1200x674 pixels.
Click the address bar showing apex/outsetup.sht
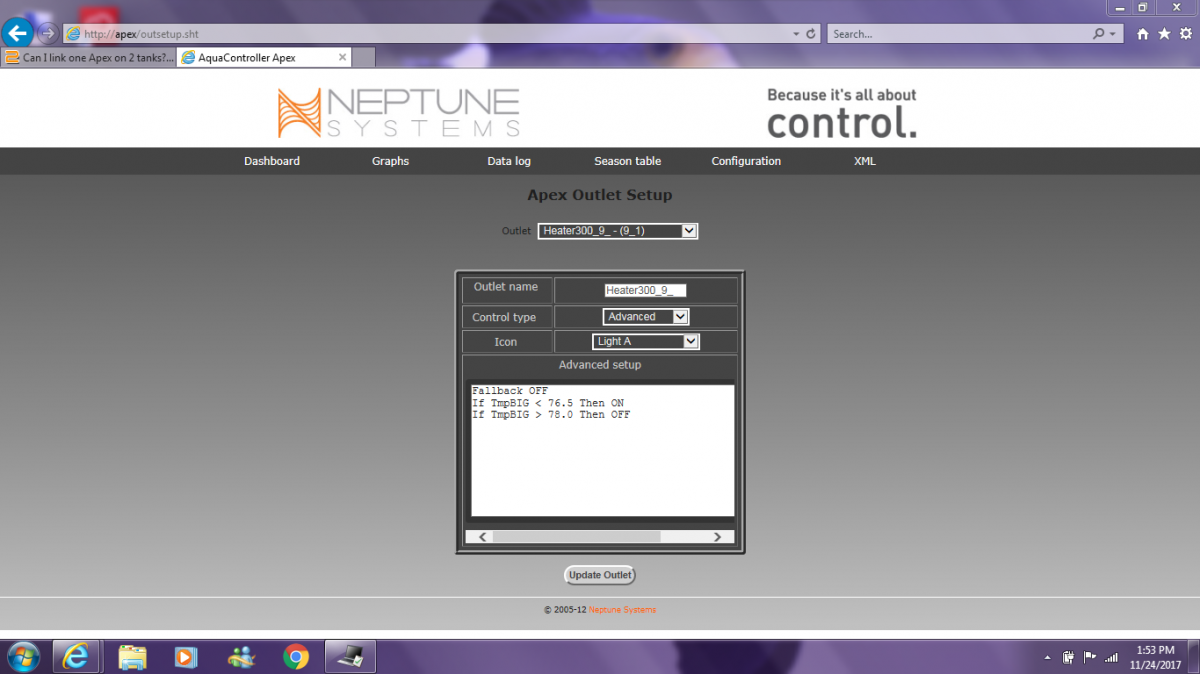pyautogui.click(x=425, y=34)
